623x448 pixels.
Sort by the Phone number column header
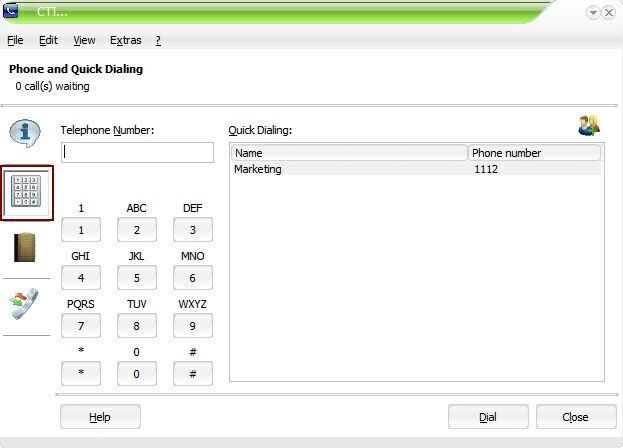point(534,153)
